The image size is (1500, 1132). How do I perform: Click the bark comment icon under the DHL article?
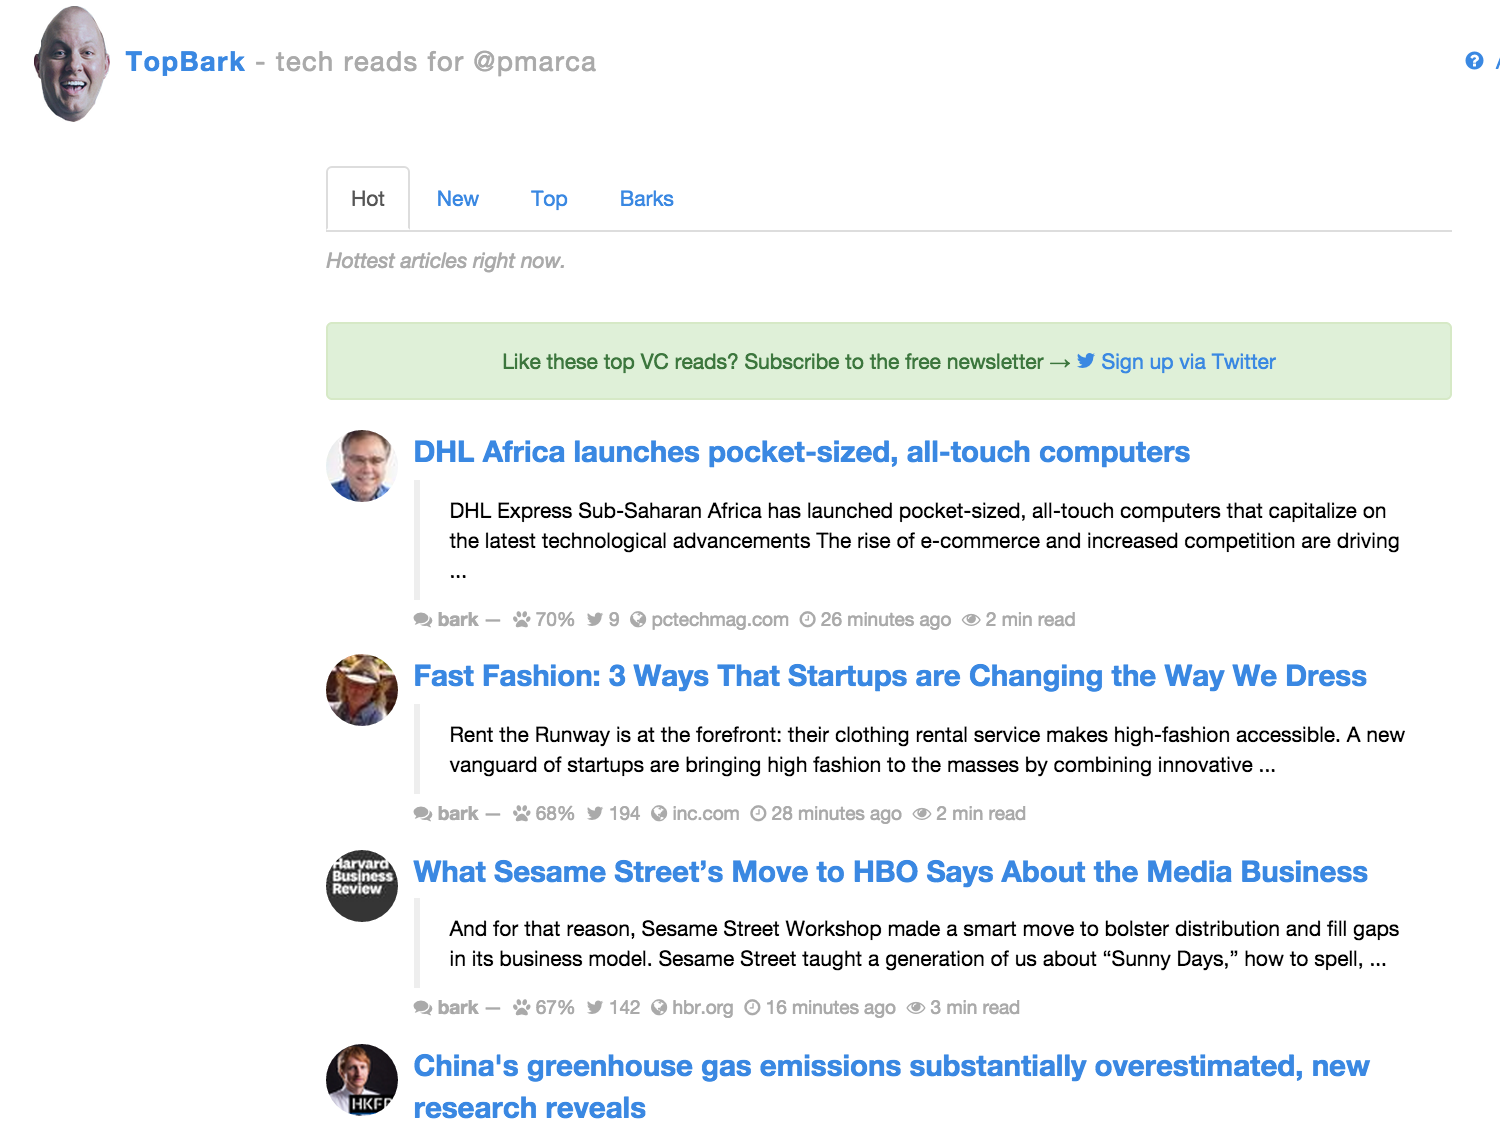pos(423,620)
